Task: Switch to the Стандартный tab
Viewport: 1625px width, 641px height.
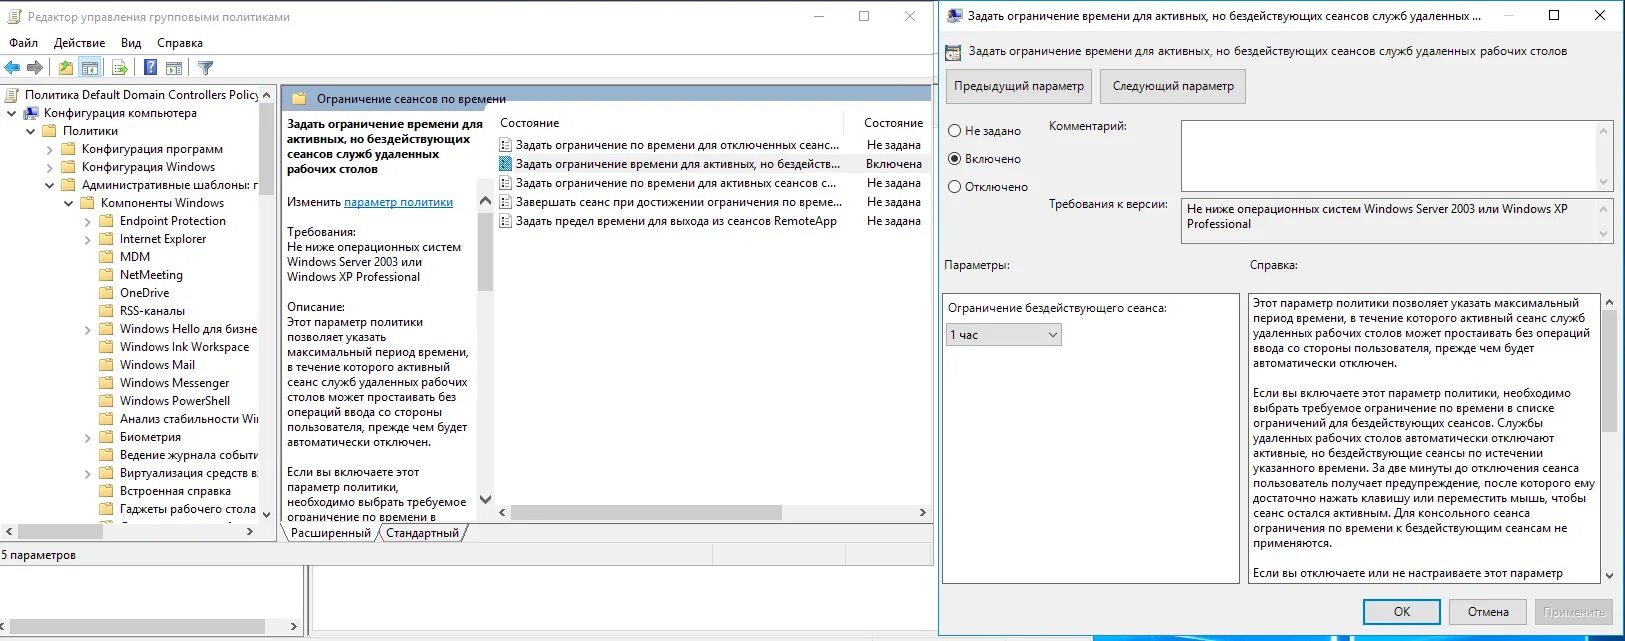Action: (x=423, y=533)
